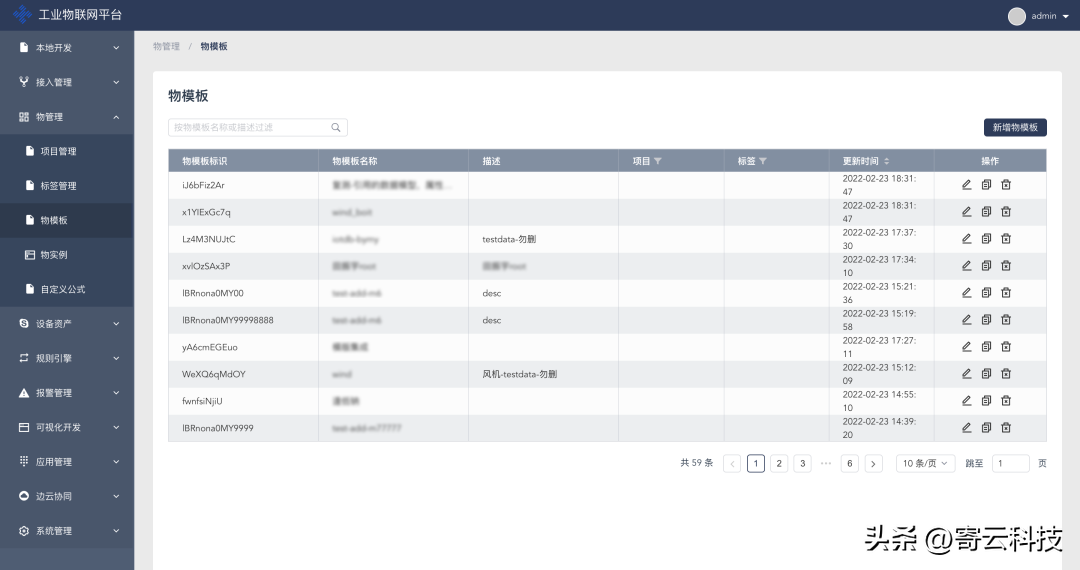Click the jump-to page number field
The width and height of the screenshot is (1080, 570).
click(1010, 463)
